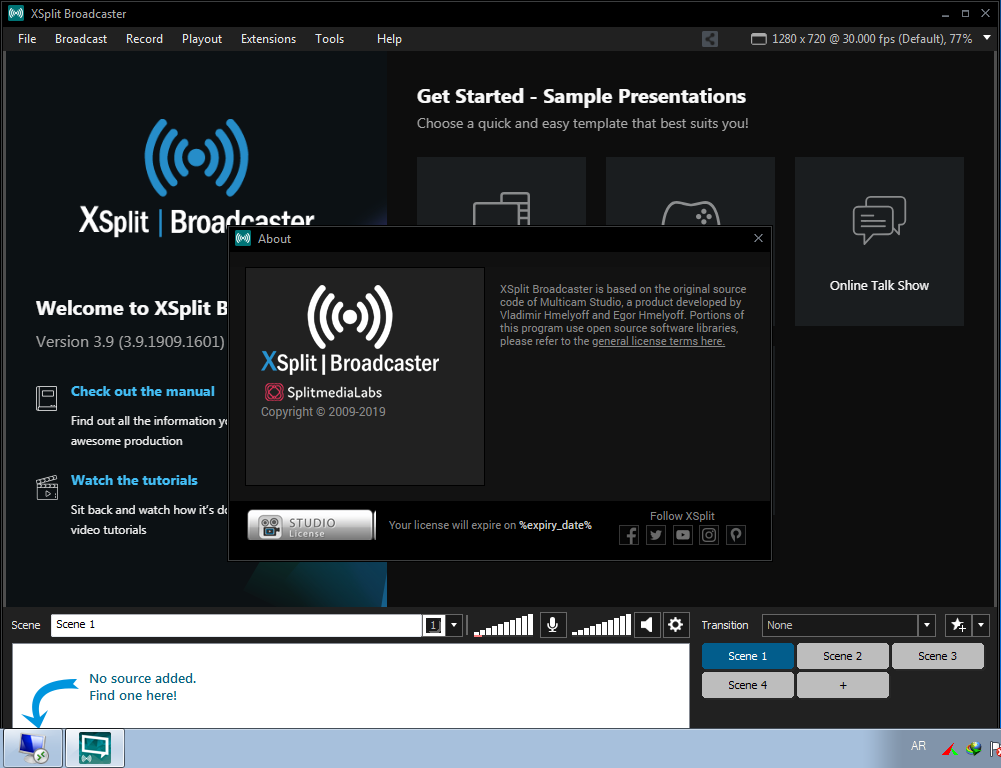Open XSplit Twitter page icon
The width and height of the screenshot is (1001, 768).
point(656,535)
